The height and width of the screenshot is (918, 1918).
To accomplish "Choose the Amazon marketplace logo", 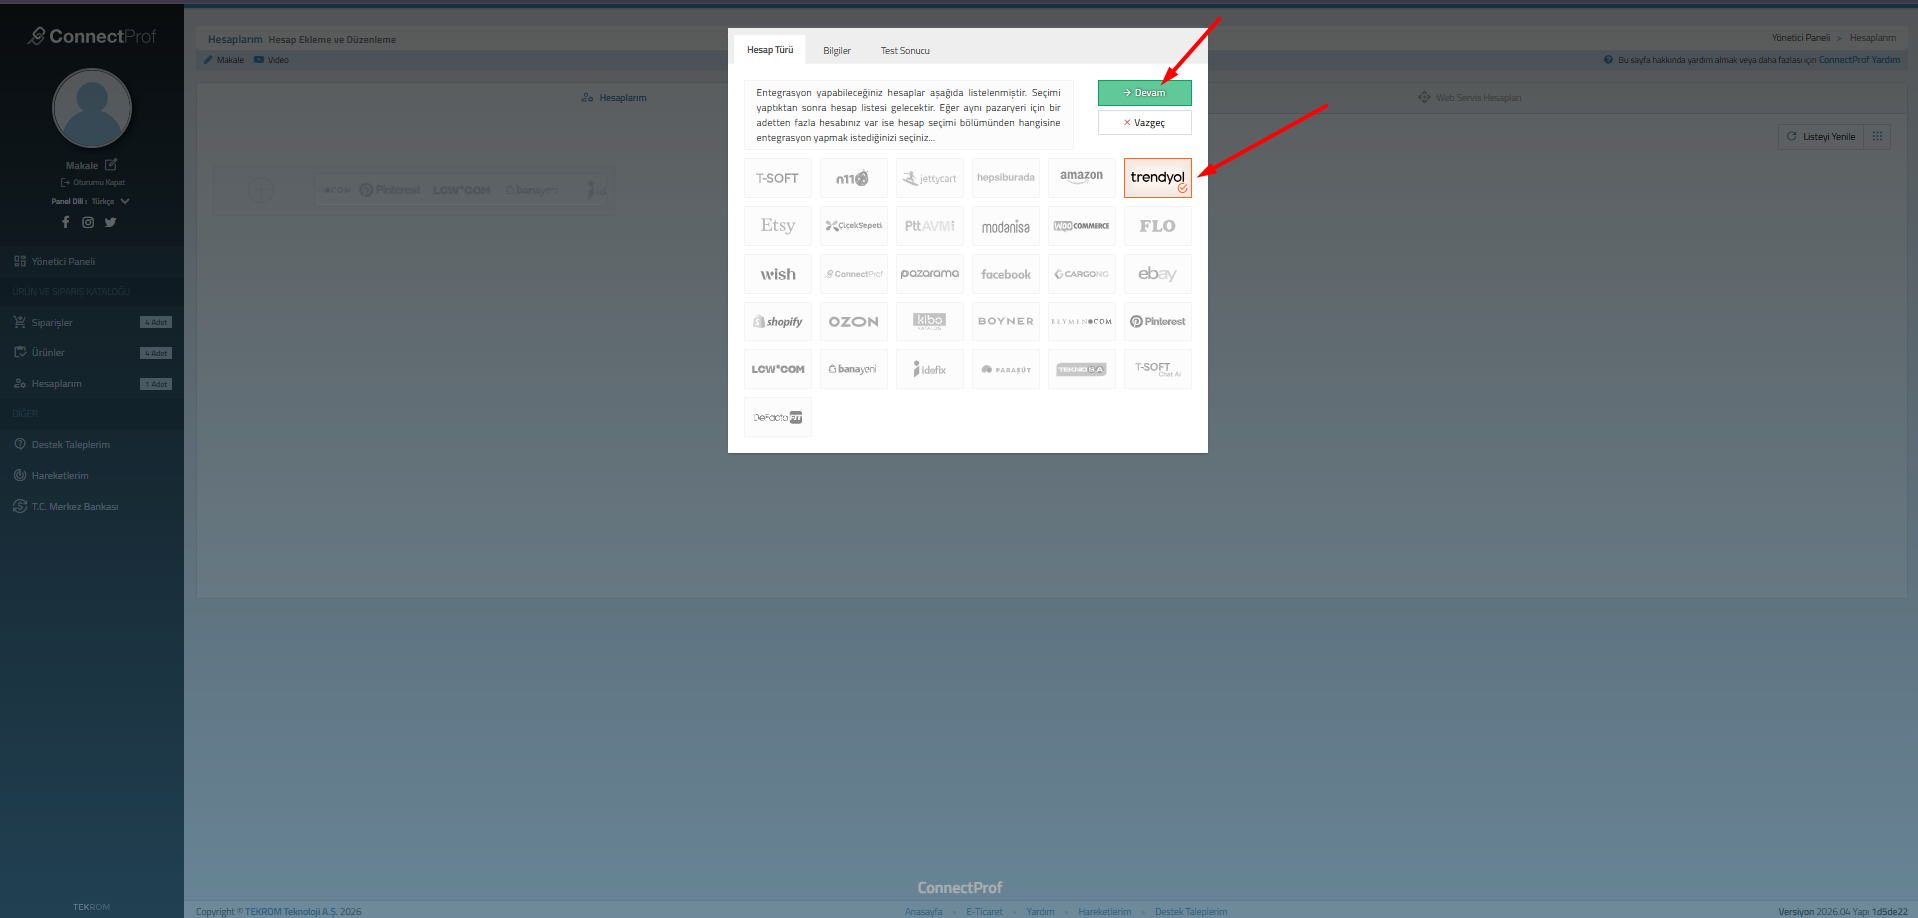I will click(x=1081, y=178).
